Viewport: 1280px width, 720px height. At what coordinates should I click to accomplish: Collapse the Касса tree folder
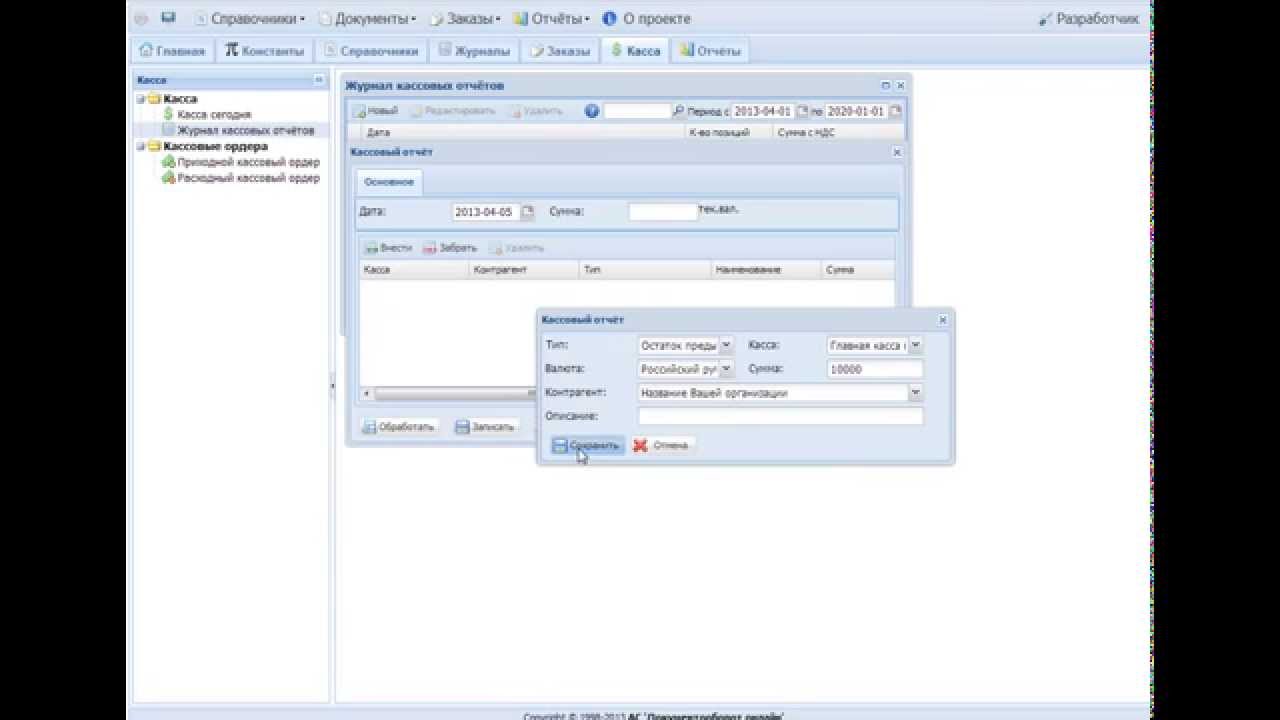[141, 99]
